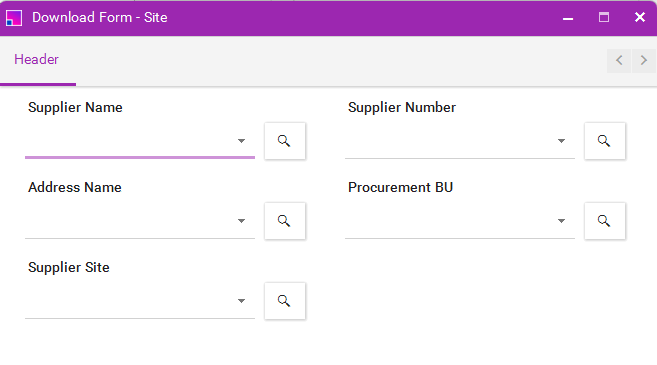This screenshot has height=365, width=657.
Task: Minimize the Download Form window
Action: coord(568,18)
